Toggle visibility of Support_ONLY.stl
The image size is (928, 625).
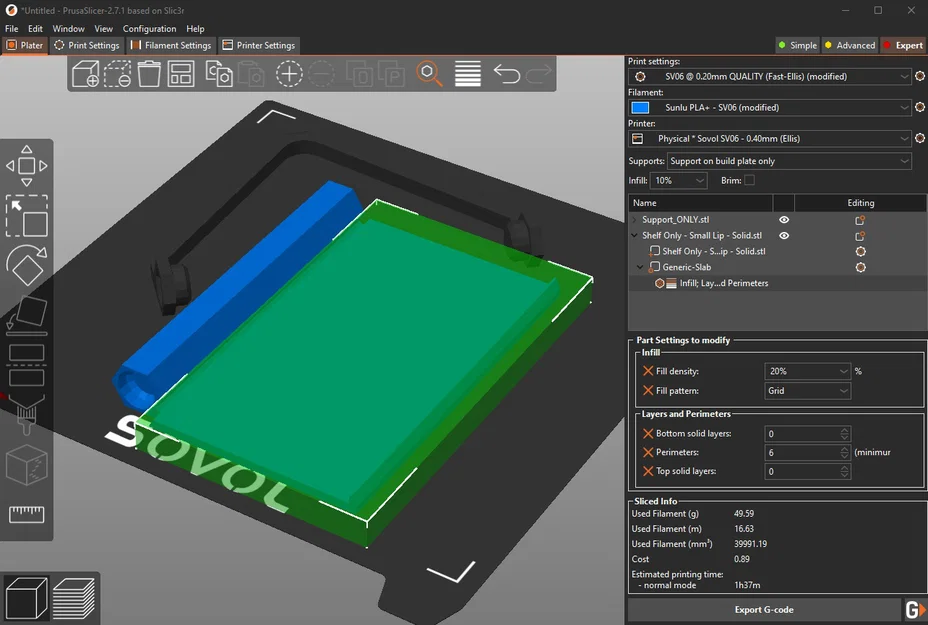[784, 220]
